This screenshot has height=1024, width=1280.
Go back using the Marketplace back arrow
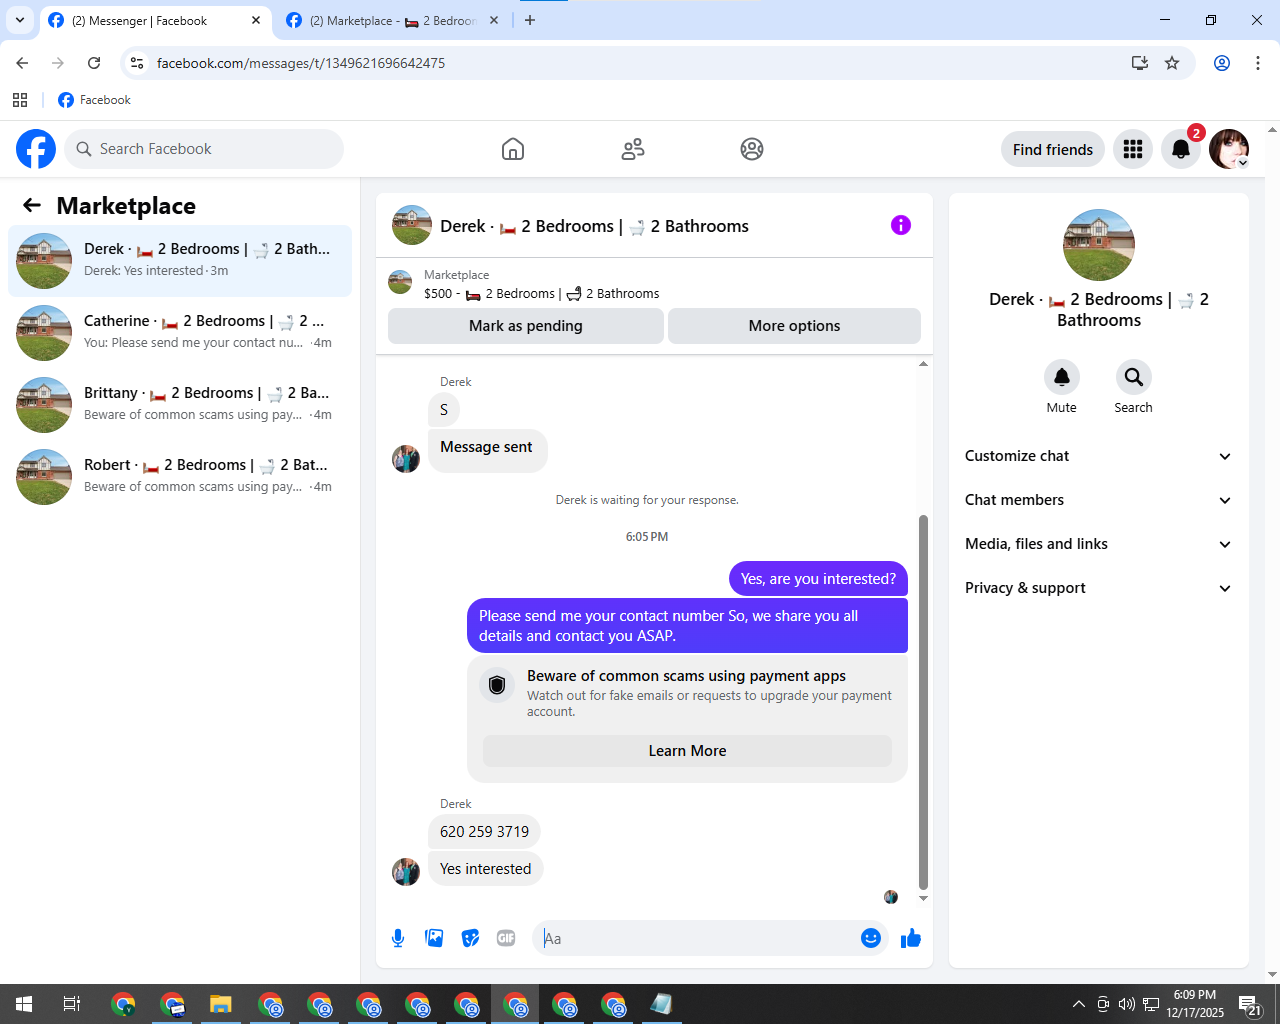click(32, 205)
